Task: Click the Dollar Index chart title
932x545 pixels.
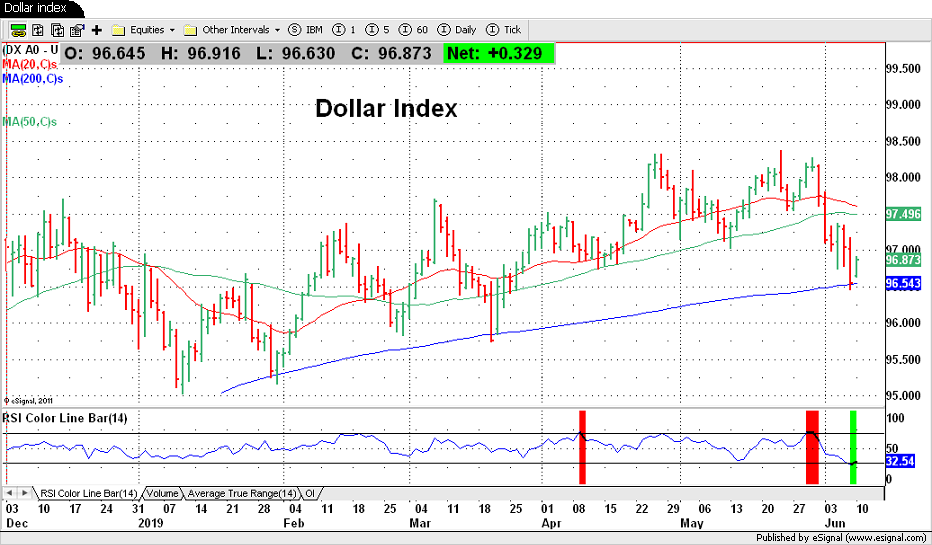Action: pyautogui.click(x=386, y=109)
